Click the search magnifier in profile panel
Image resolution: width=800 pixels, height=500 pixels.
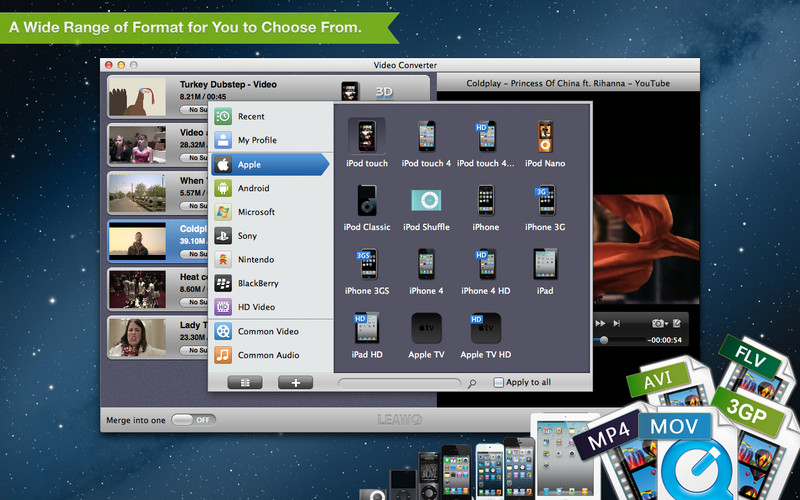pos(472,383)
